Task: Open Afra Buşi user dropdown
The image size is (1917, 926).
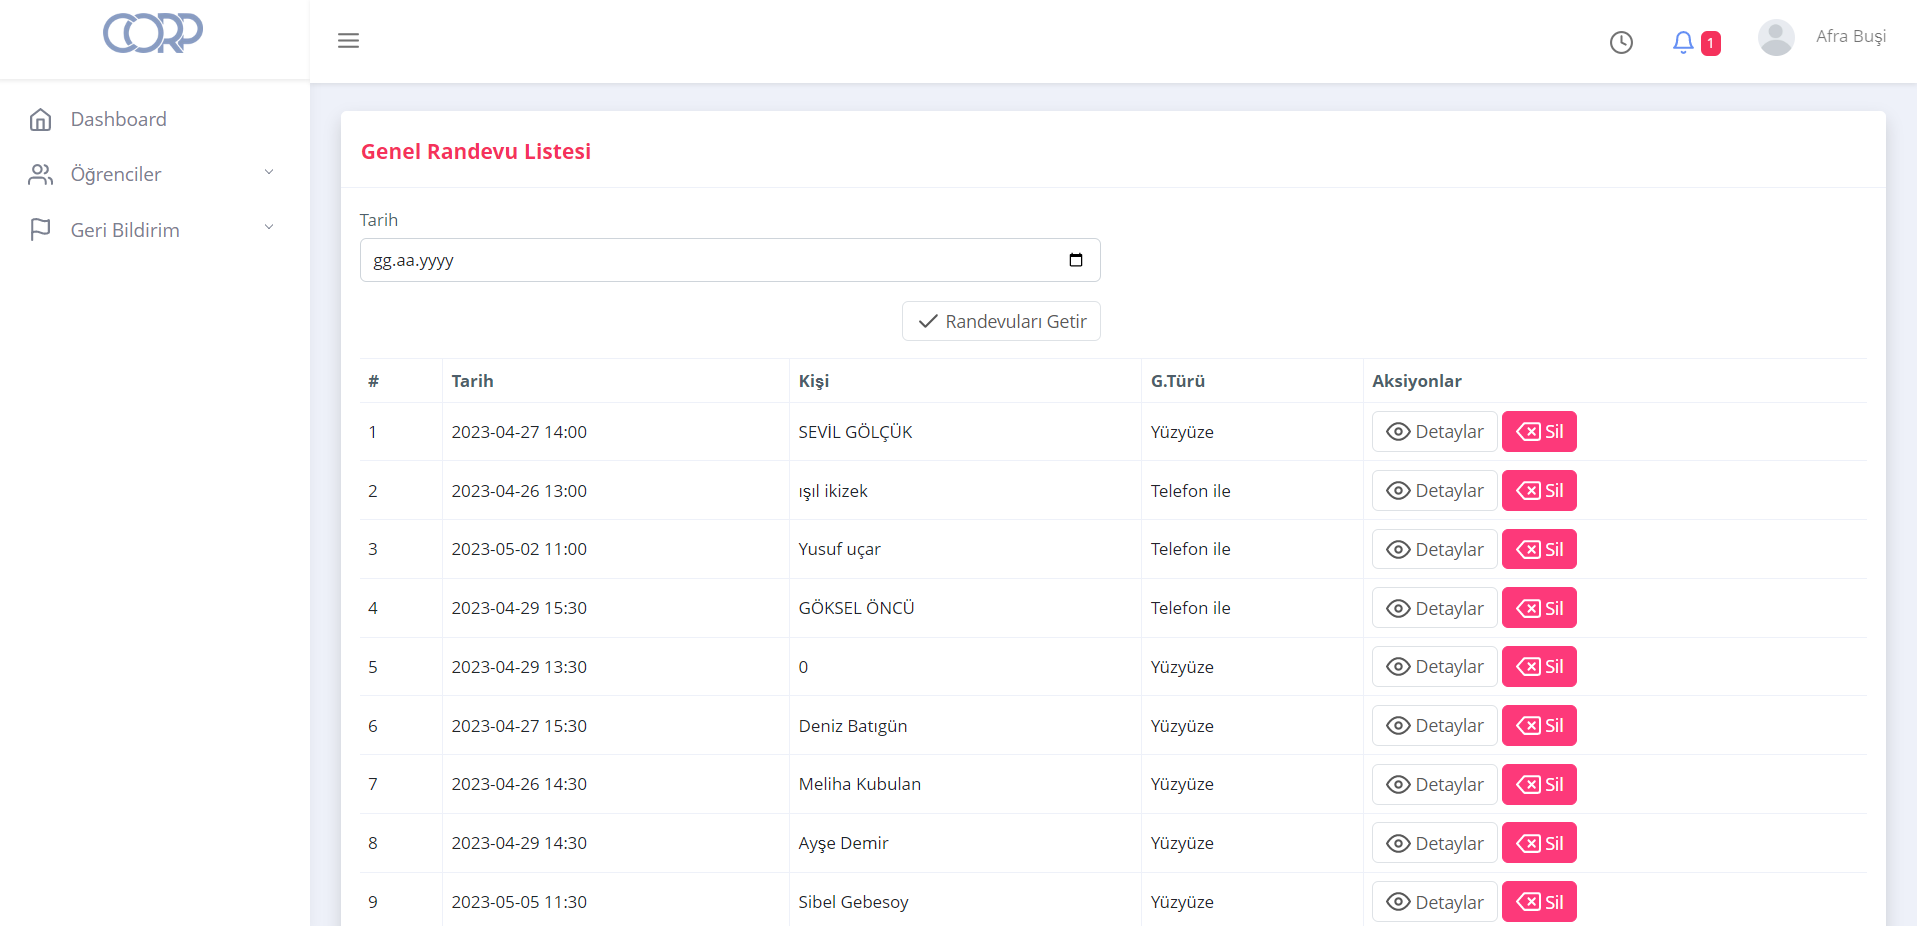Action: pos(1850,37)
